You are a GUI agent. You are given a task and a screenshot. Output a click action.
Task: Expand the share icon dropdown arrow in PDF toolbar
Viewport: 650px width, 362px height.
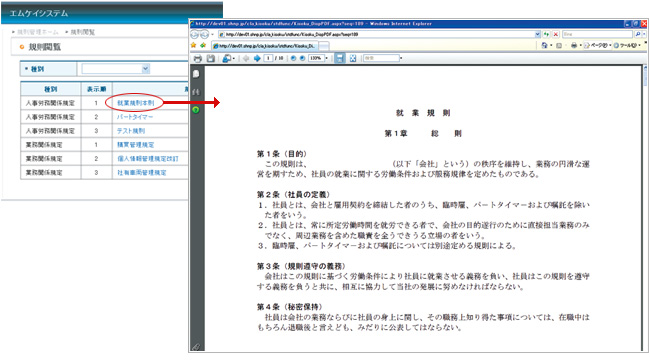point(234,58)
